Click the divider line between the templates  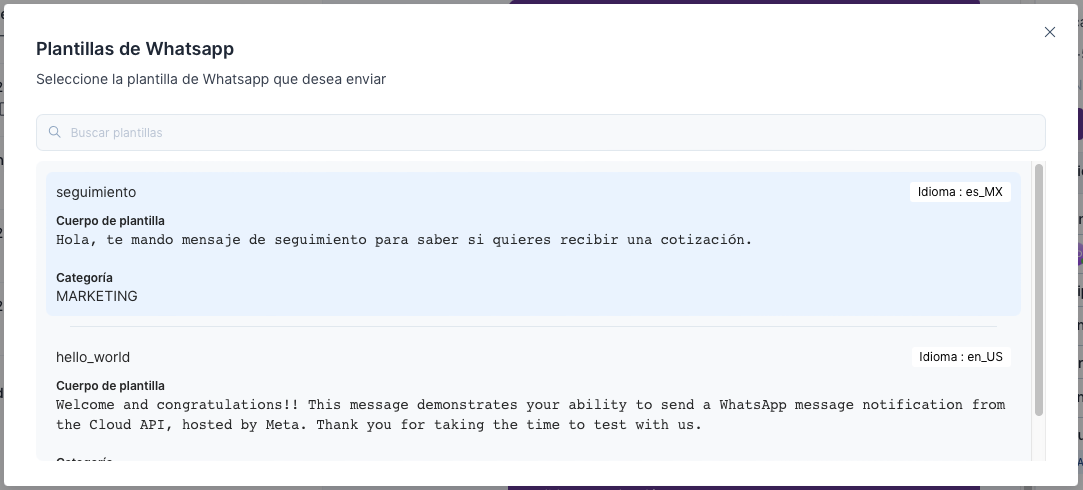click(533, 326)
